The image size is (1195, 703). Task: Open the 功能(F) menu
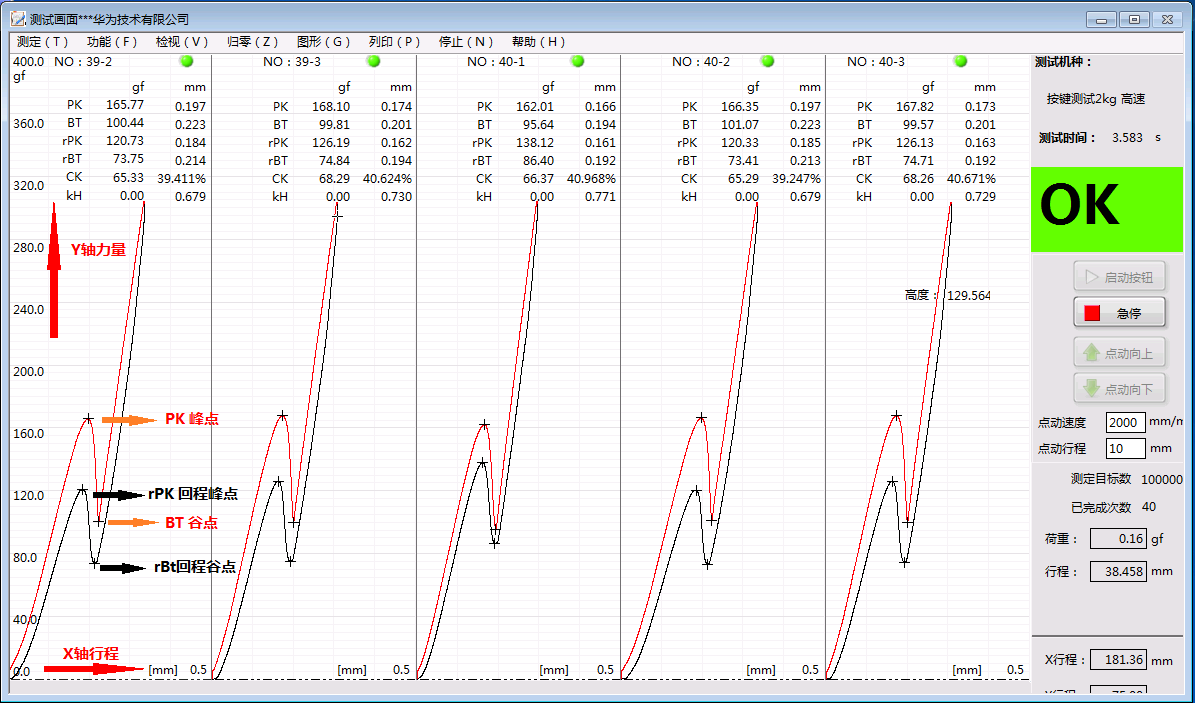[x=112, y=42]
